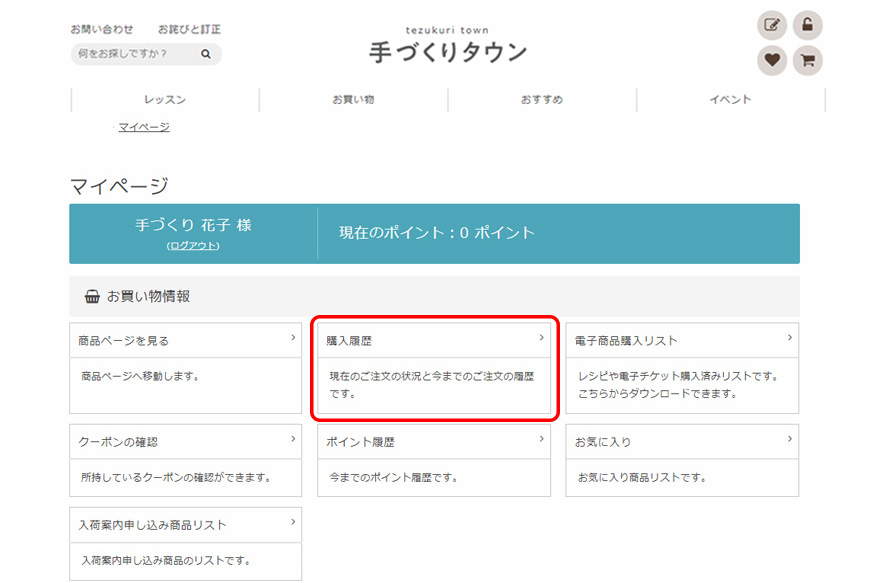Viewport: 869px width, 583px height.
Task: Expand 購入履歴 using its chevron
Action: click(541, 338)
